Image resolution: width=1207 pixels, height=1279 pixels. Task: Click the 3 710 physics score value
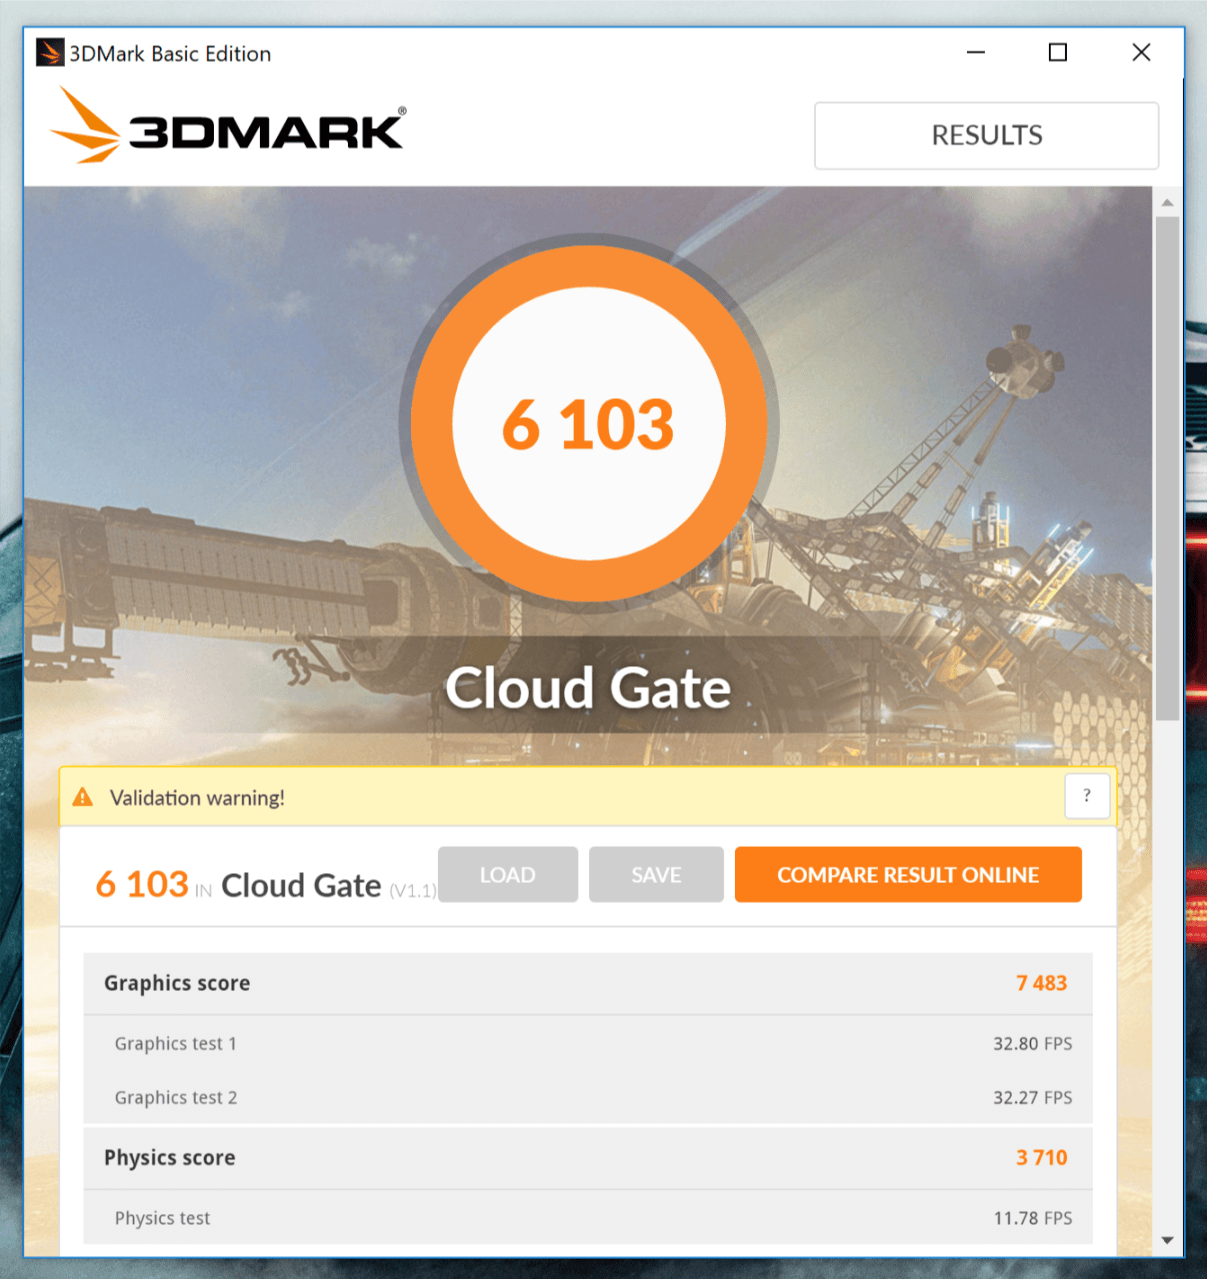[x=1042, y=1157]
